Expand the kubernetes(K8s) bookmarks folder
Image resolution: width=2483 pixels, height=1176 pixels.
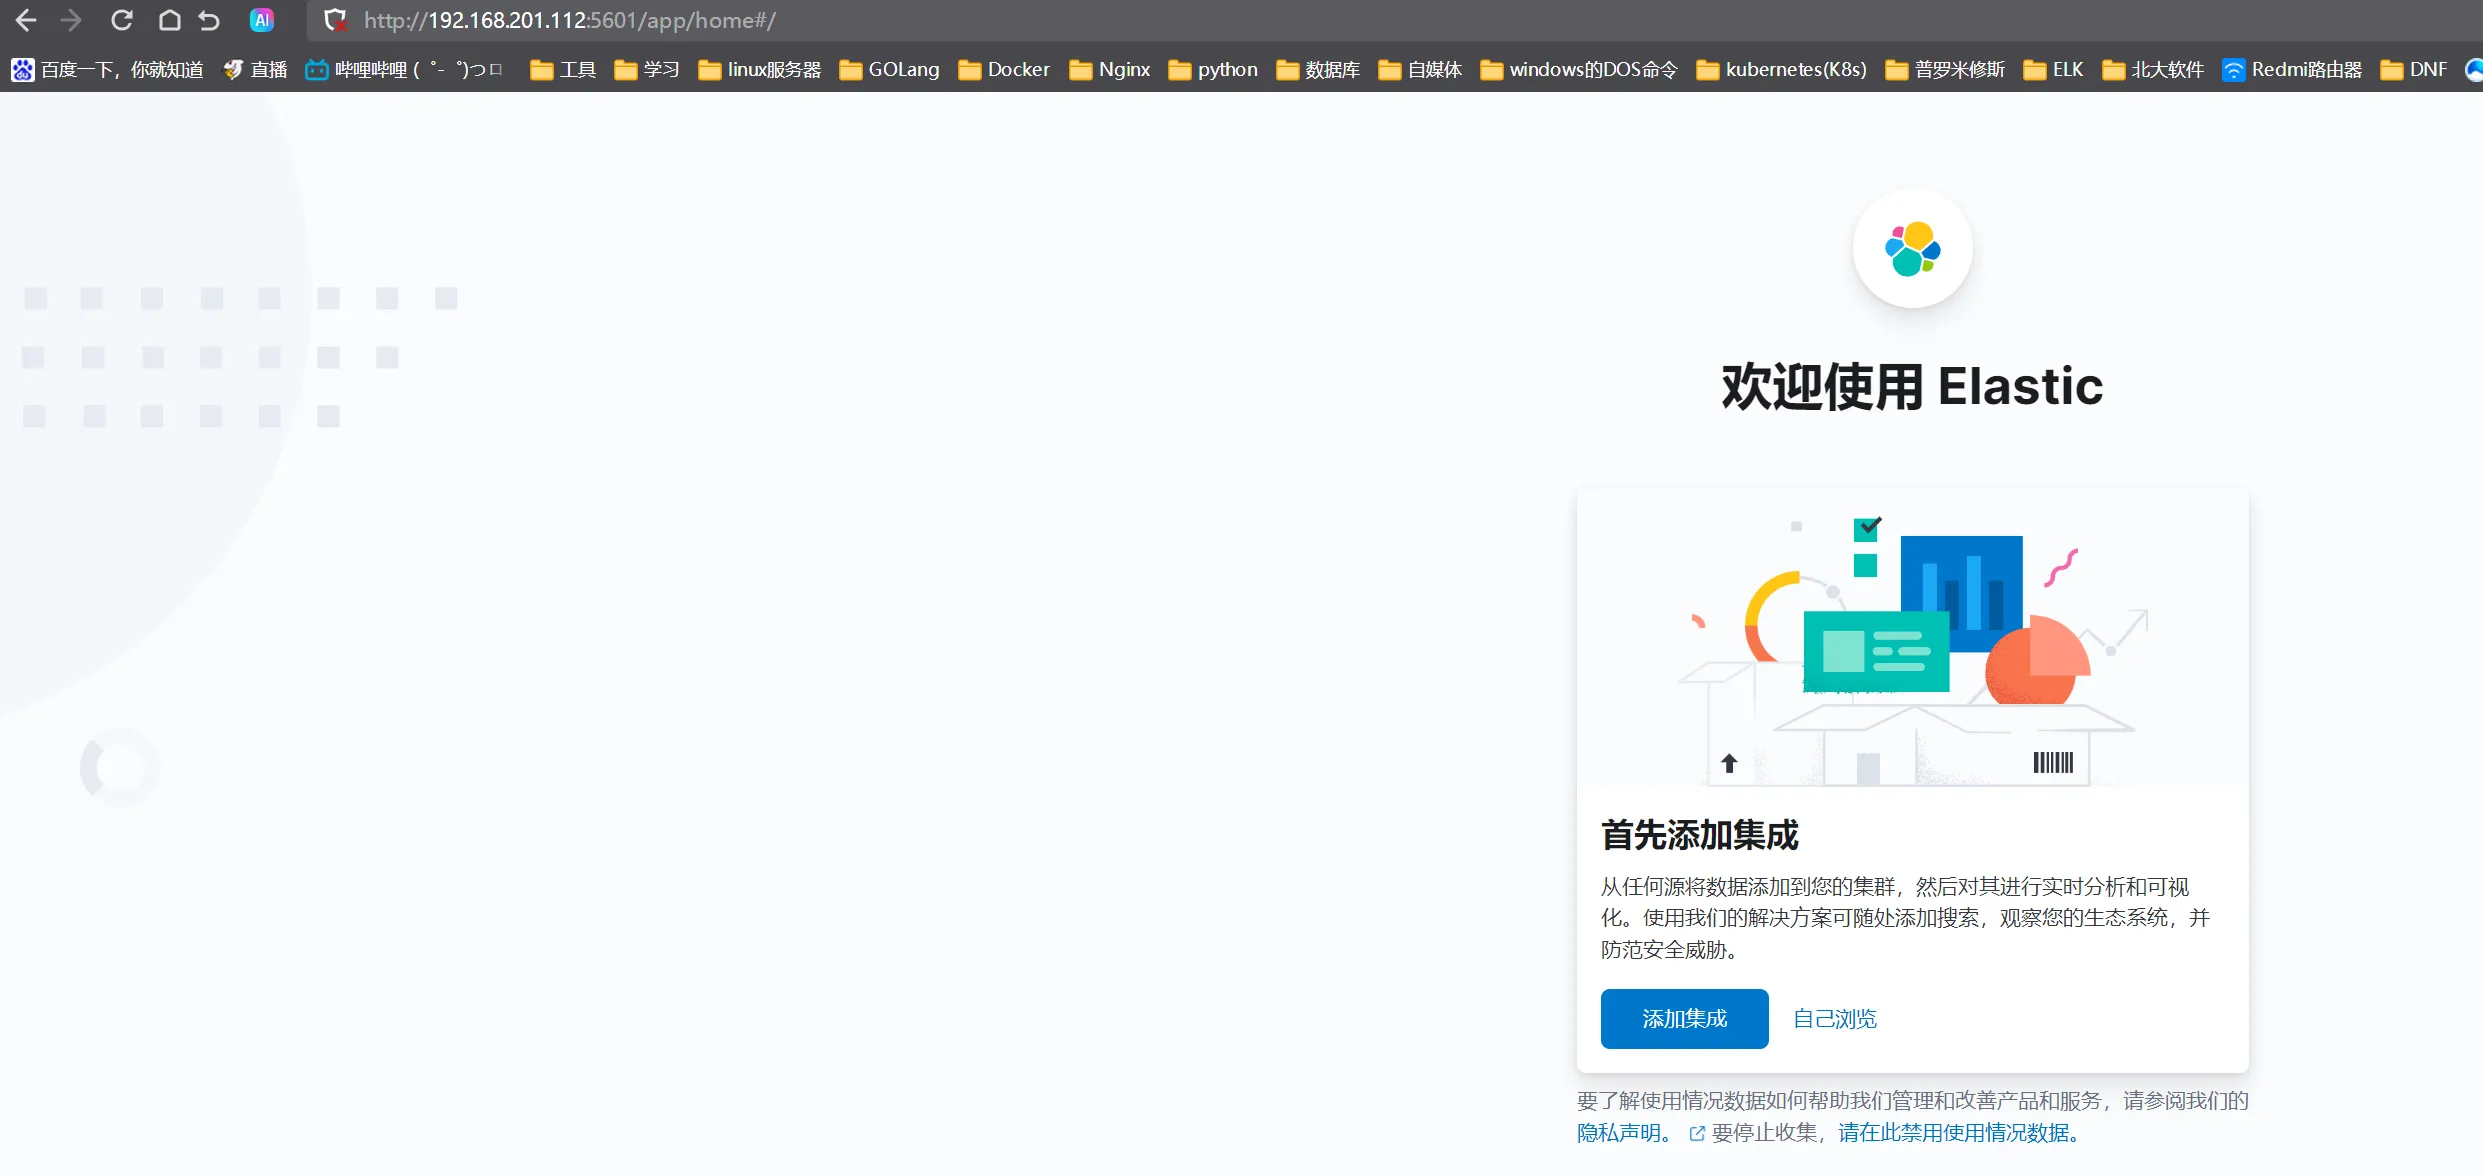point(1781,69)
